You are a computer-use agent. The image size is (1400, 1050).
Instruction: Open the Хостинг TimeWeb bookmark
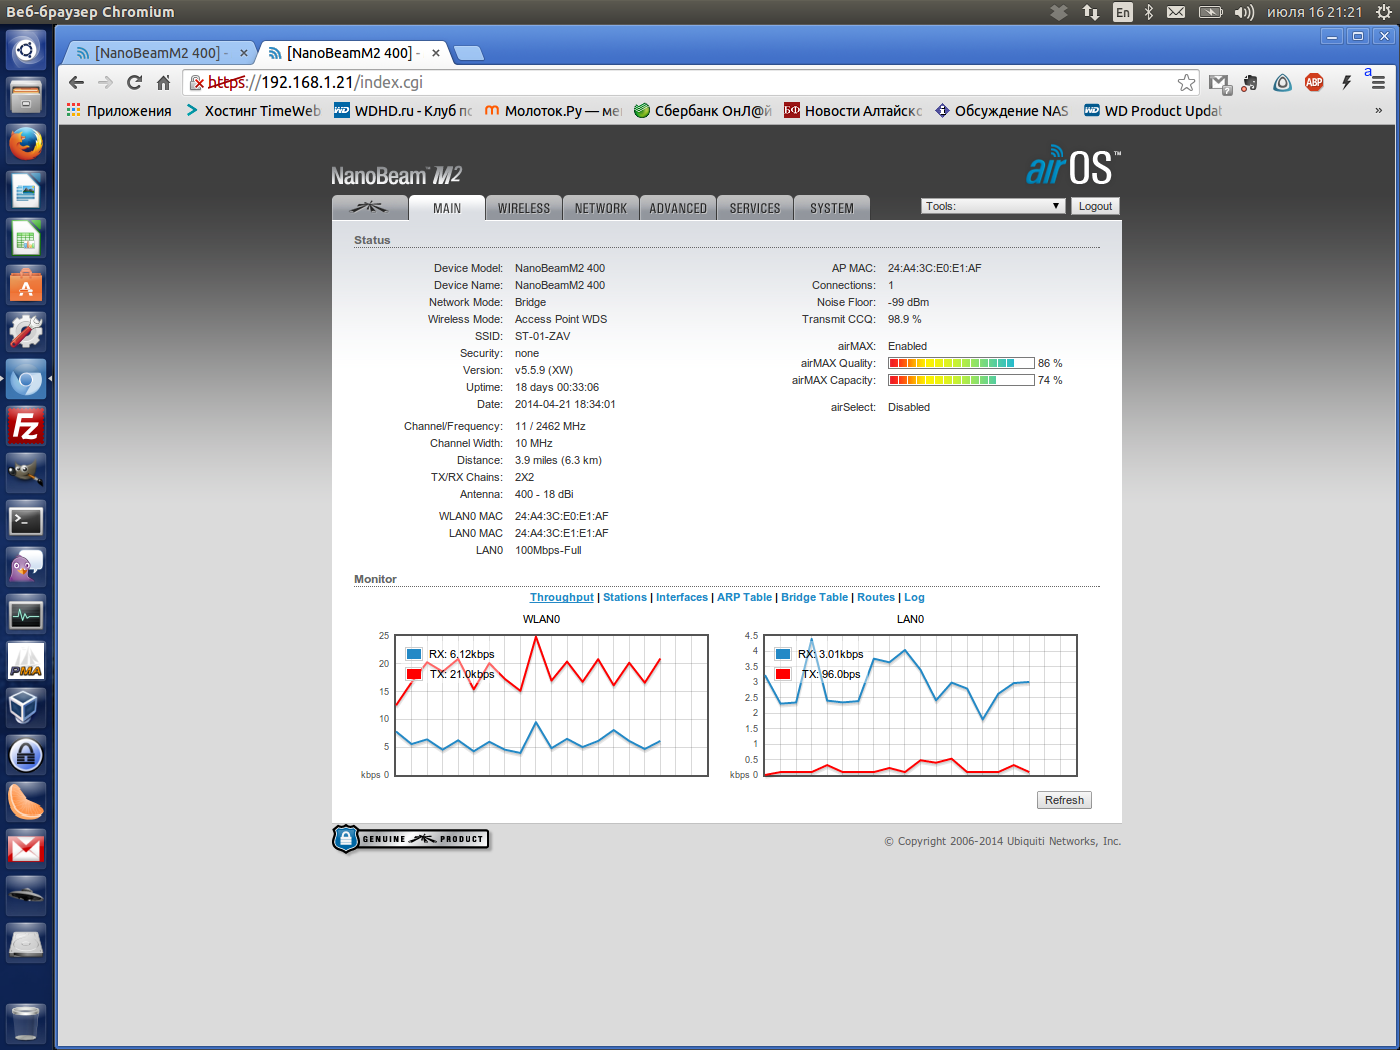pos(253,110)
